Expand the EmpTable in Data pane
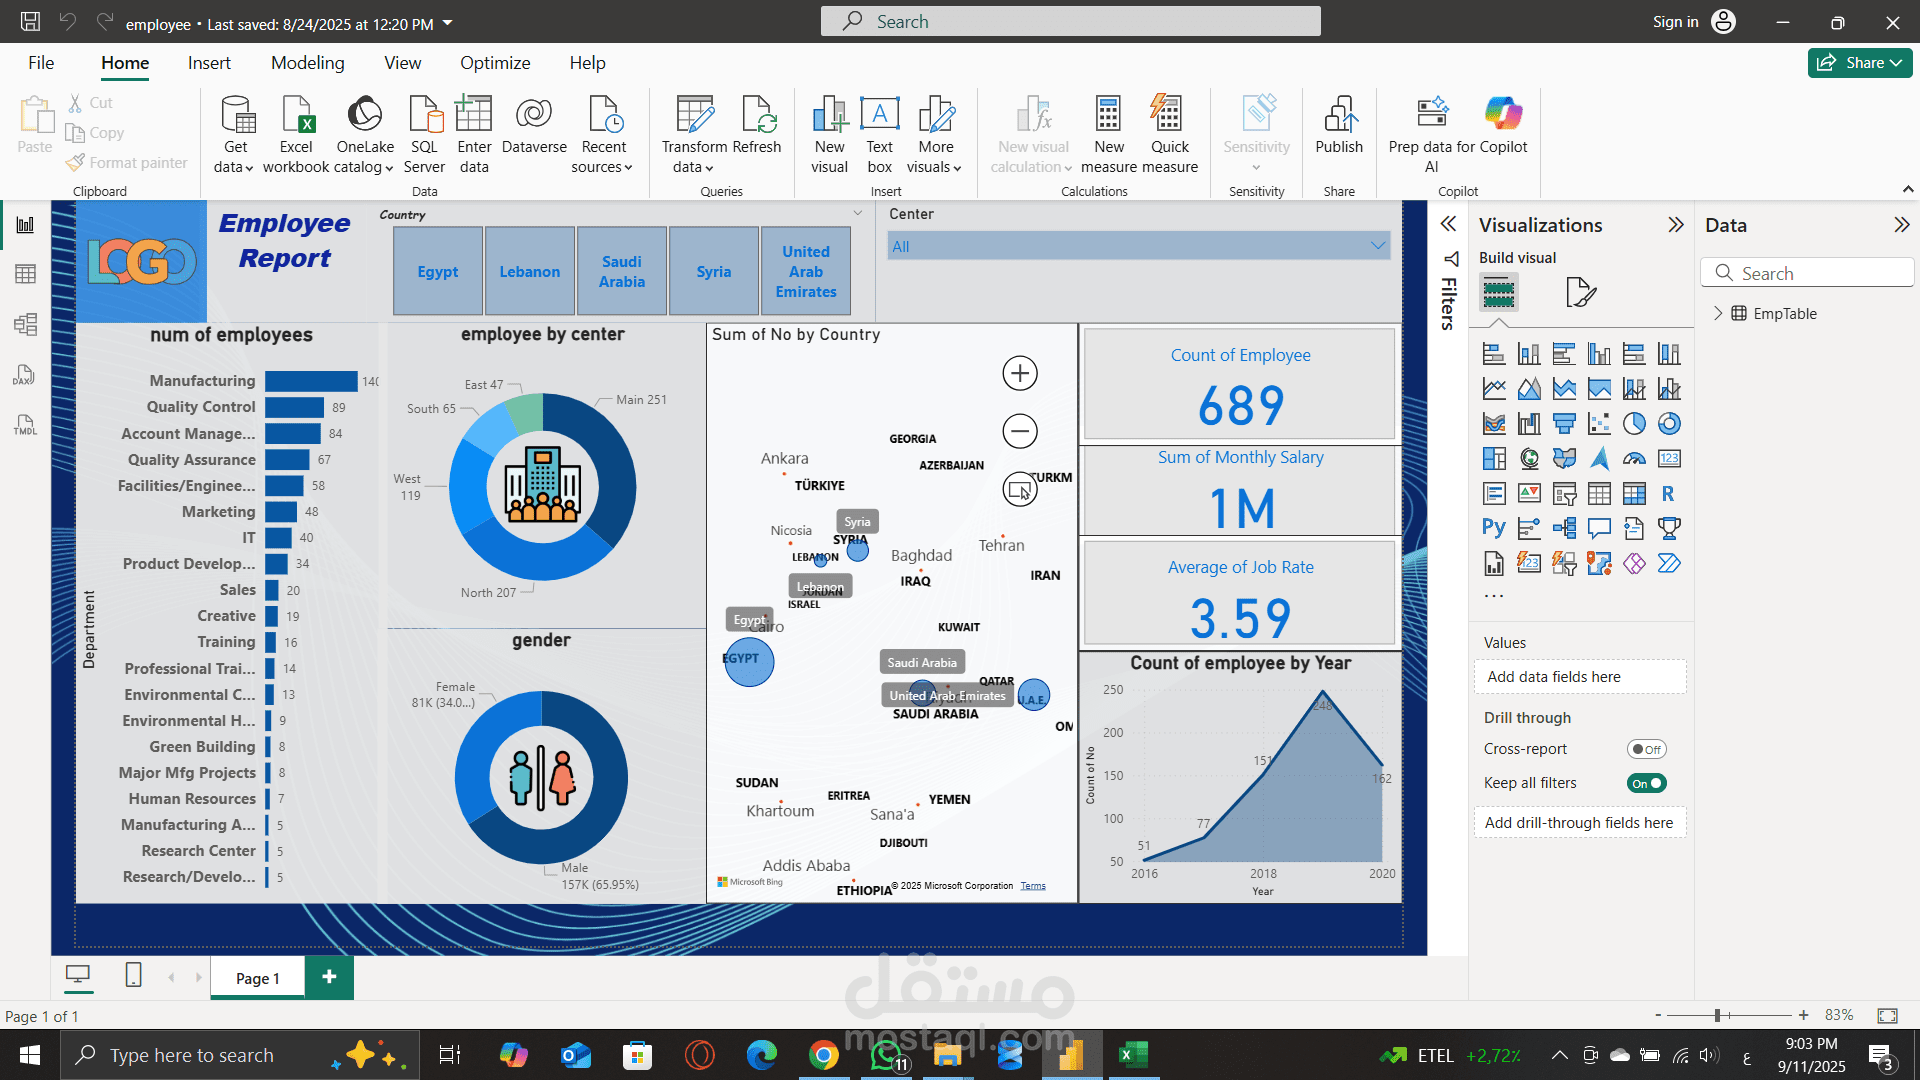Viewport: 1920px width, 1080px height. (x=1718, y=313)
